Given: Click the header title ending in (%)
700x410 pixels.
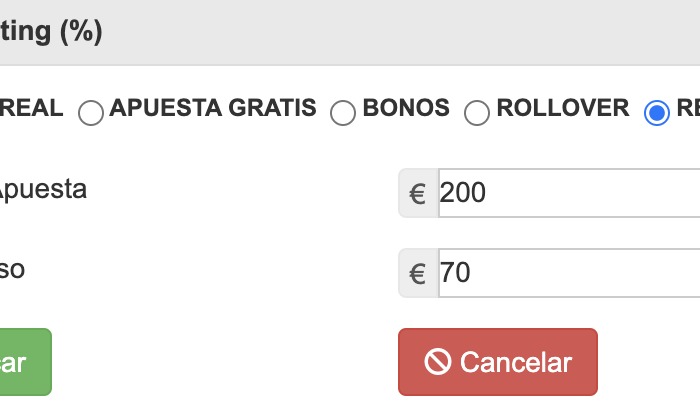Looking at the screenshot, I should click(51, 32).
